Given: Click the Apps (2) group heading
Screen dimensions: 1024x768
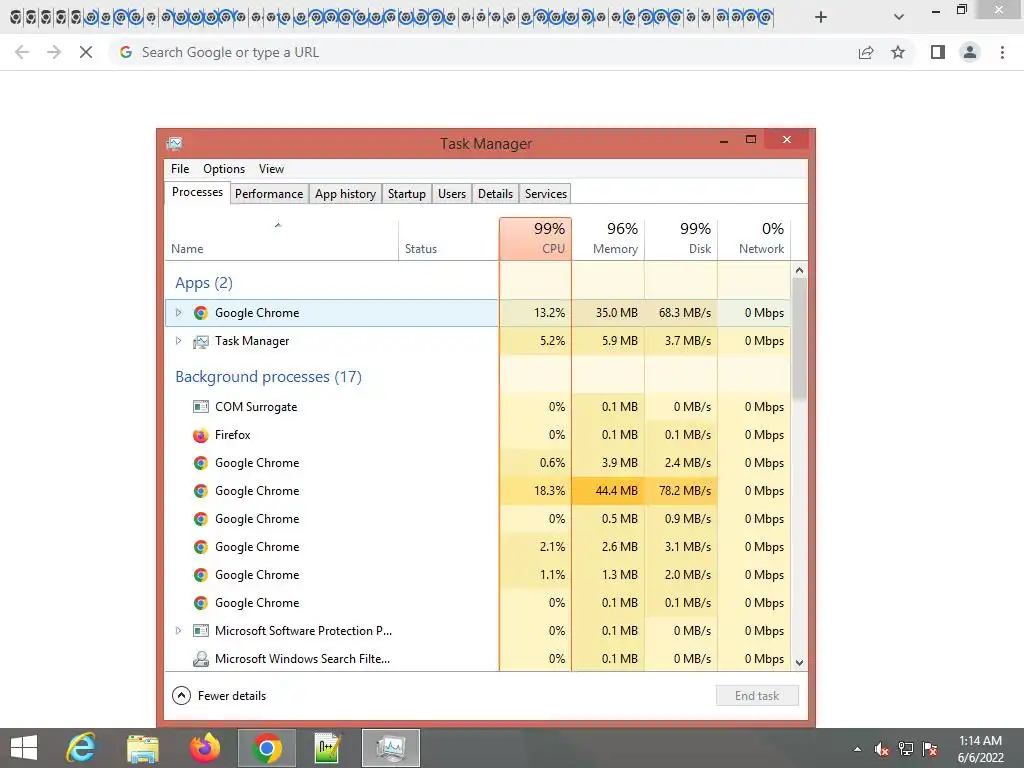Looking at the screenshot, I should [204, 283].
